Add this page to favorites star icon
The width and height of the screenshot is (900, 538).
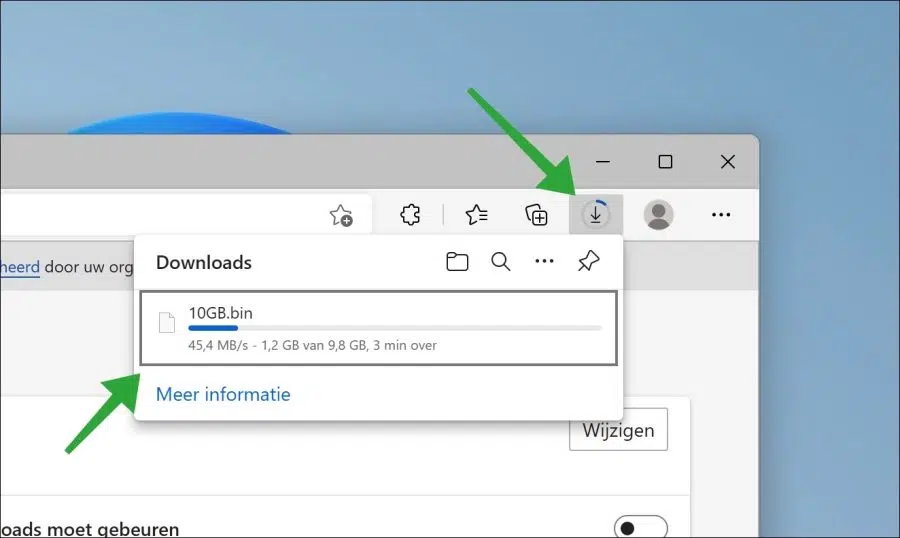tap(342, 215)
